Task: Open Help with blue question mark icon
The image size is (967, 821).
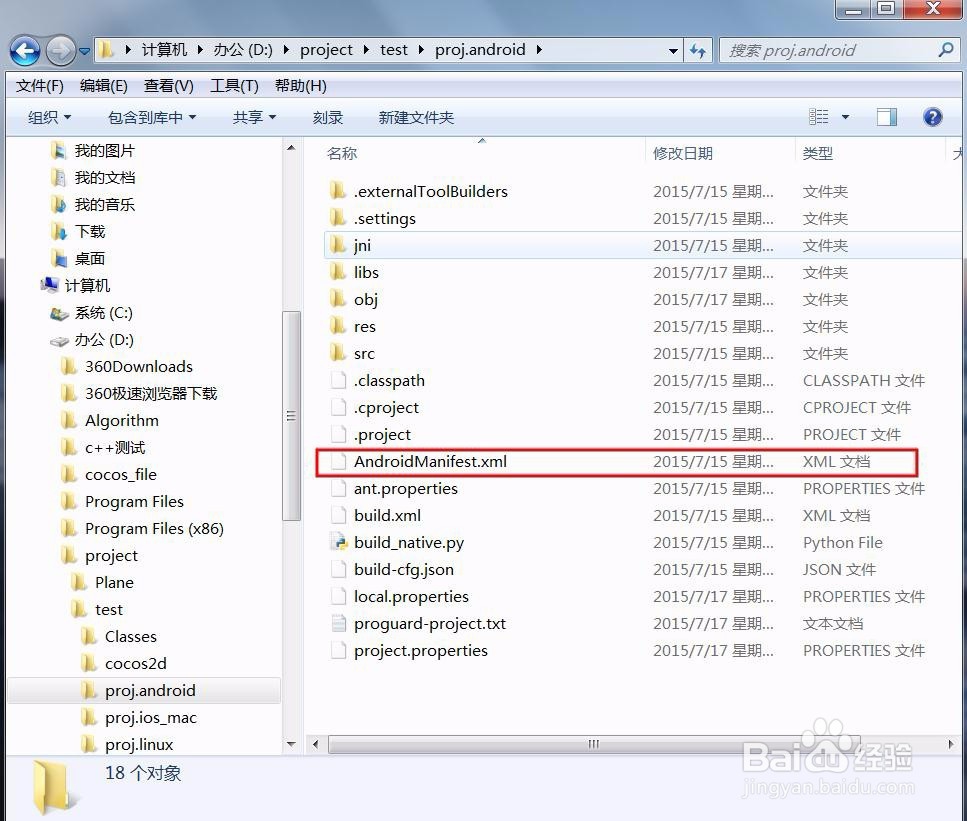Action: coord(932,117)
